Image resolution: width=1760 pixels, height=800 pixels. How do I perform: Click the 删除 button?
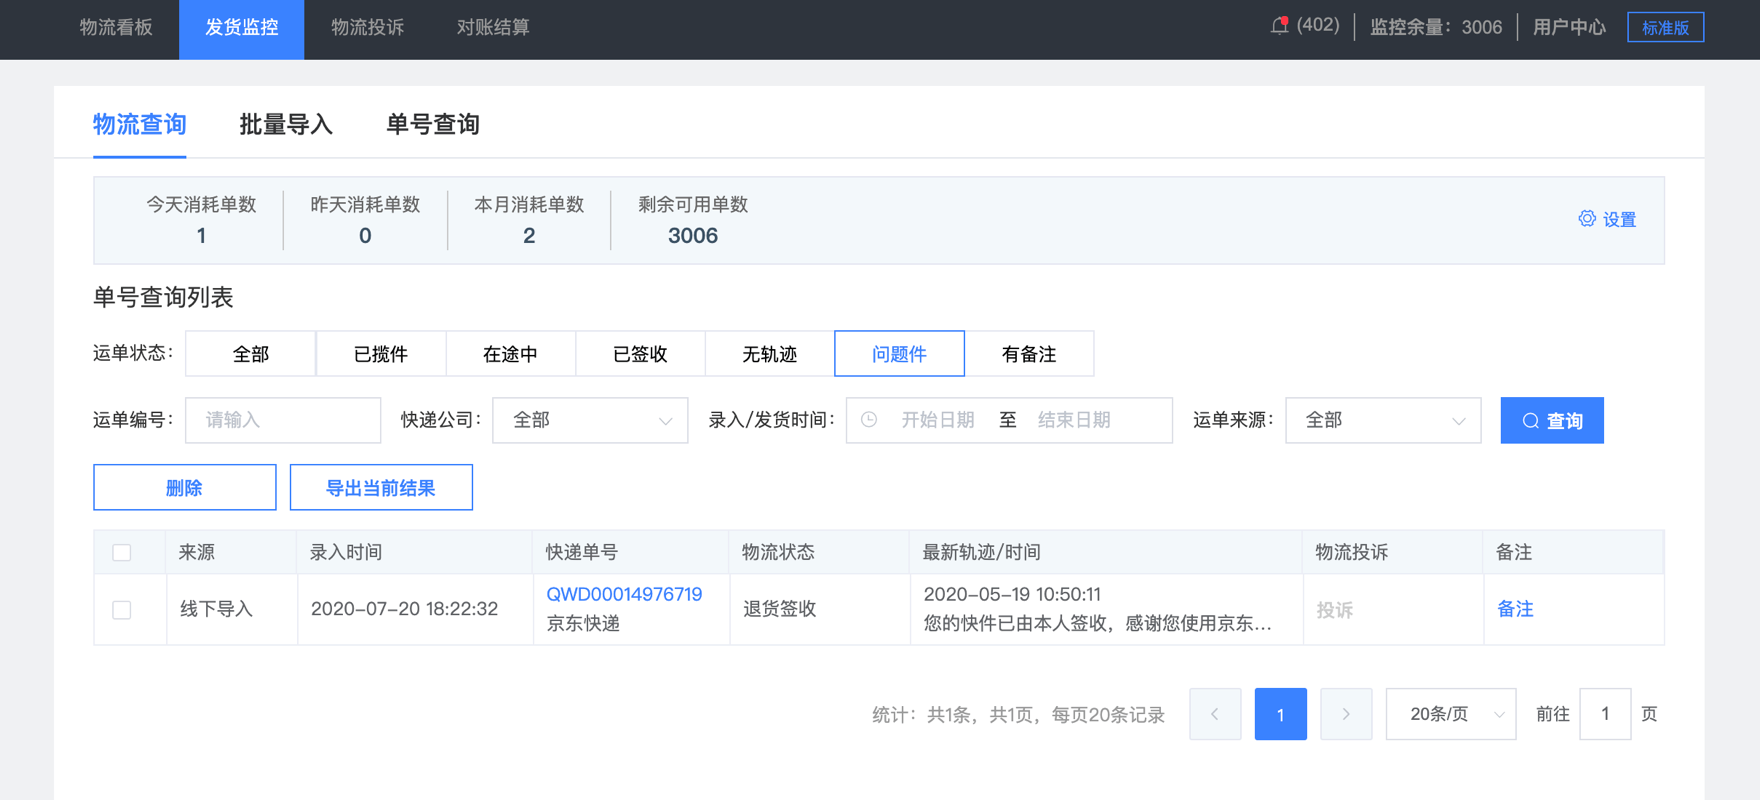click(x=185, y=488)
